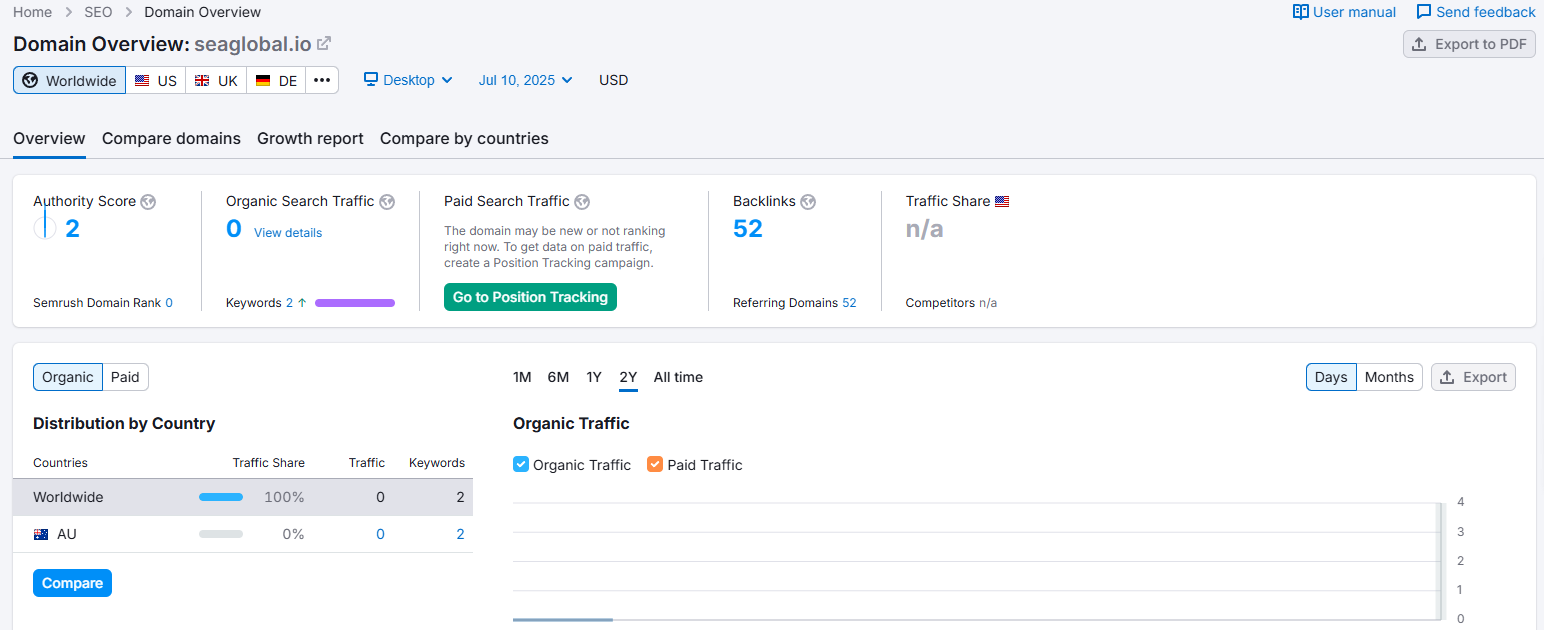Click the chart Export button

point(1473,377)
